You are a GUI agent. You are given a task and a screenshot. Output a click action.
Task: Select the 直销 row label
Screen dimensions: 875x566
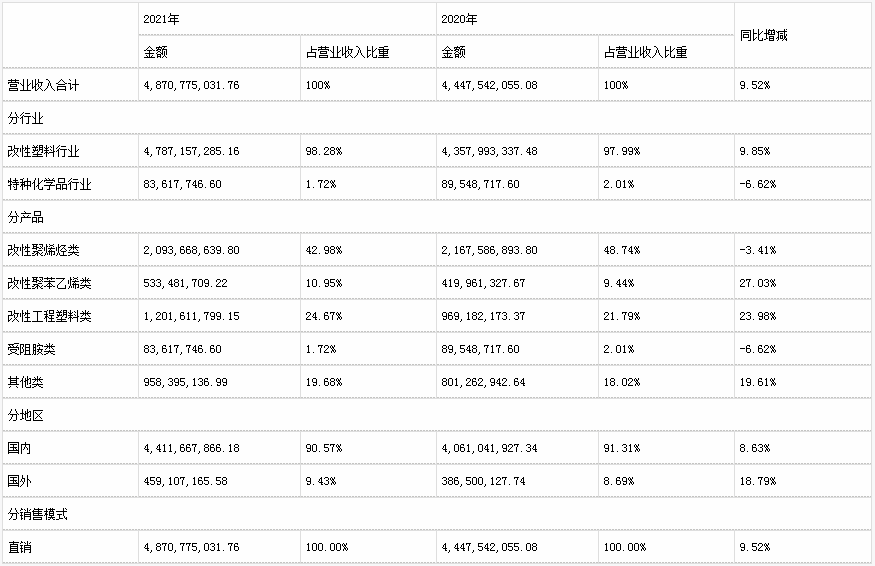point(20,547)
